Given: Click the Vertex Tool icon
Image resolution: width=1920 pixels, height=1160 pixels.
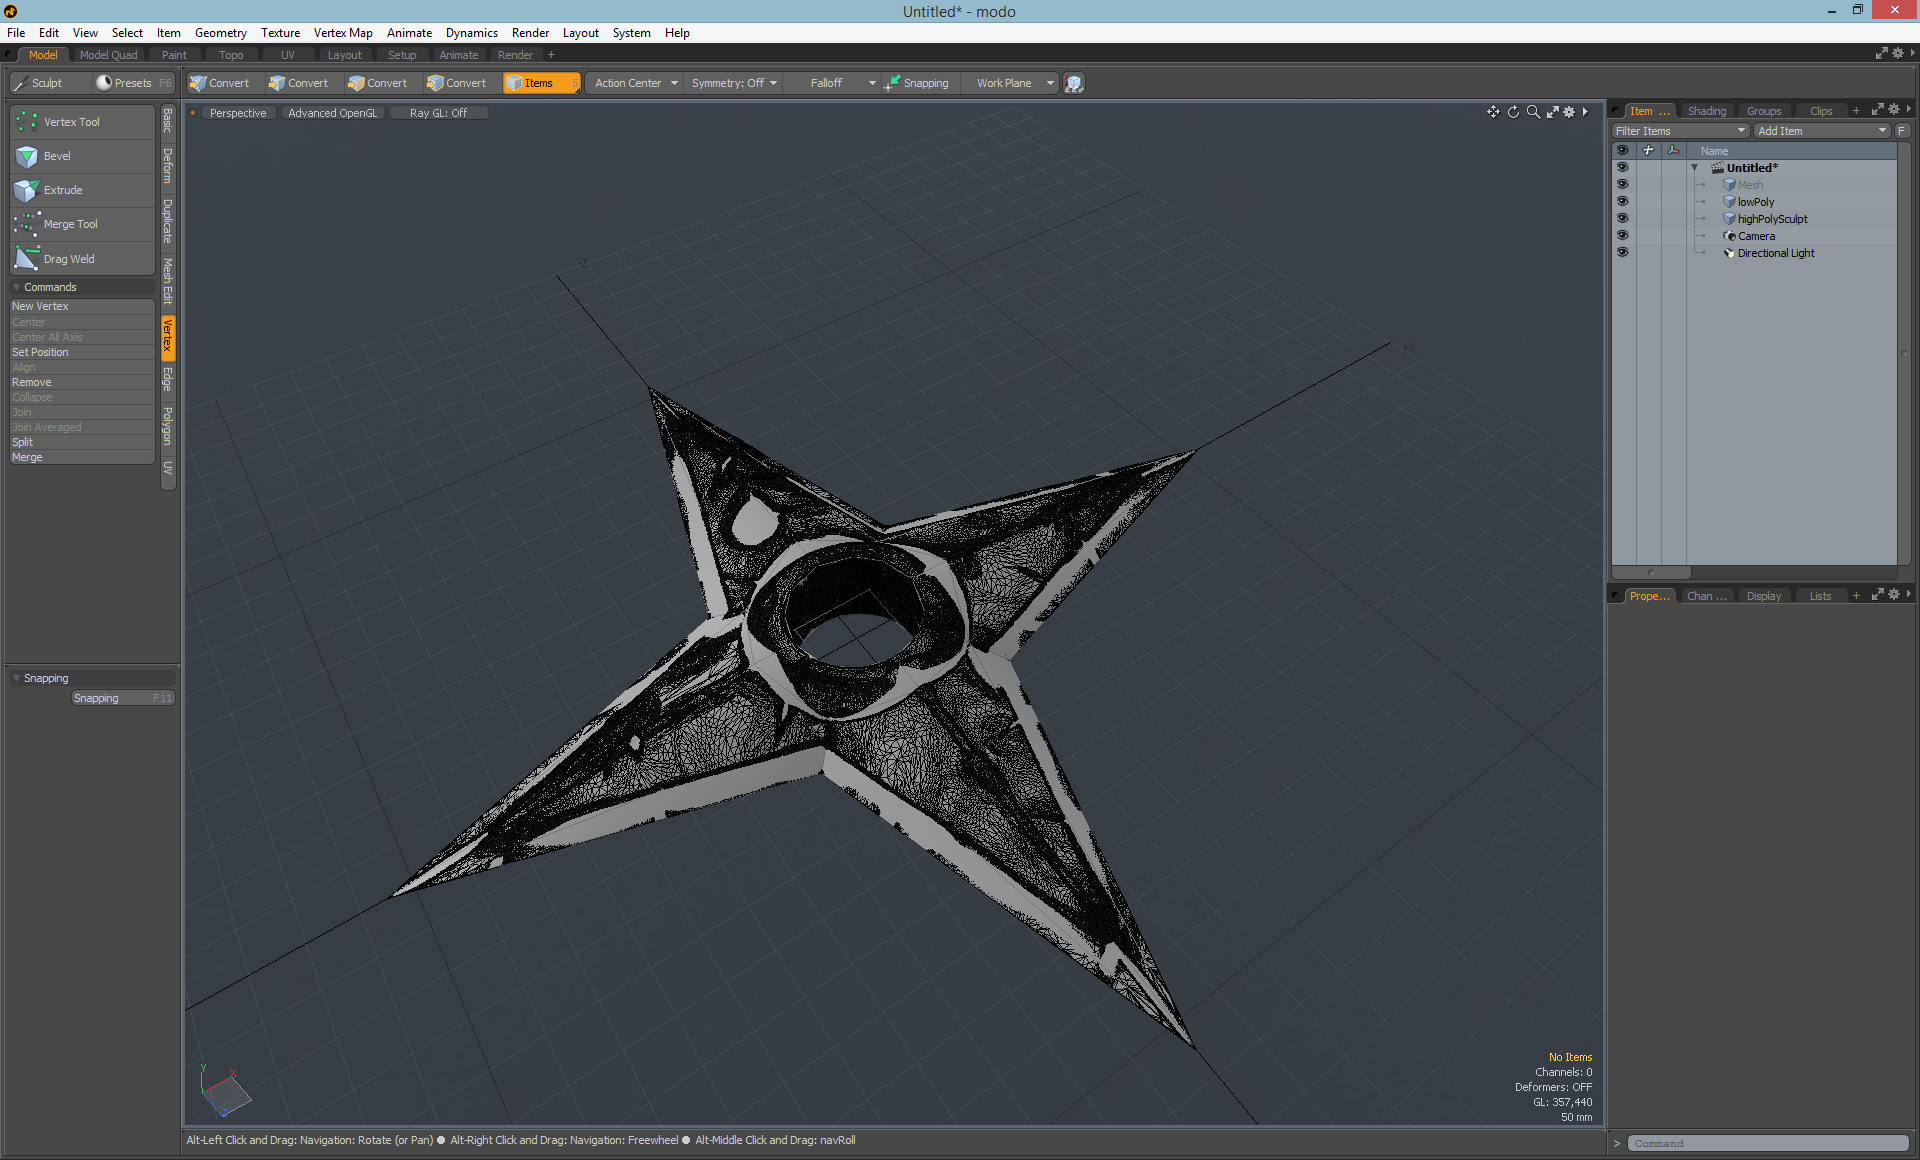Looking at the screenshot, I should tap(27, 122).
